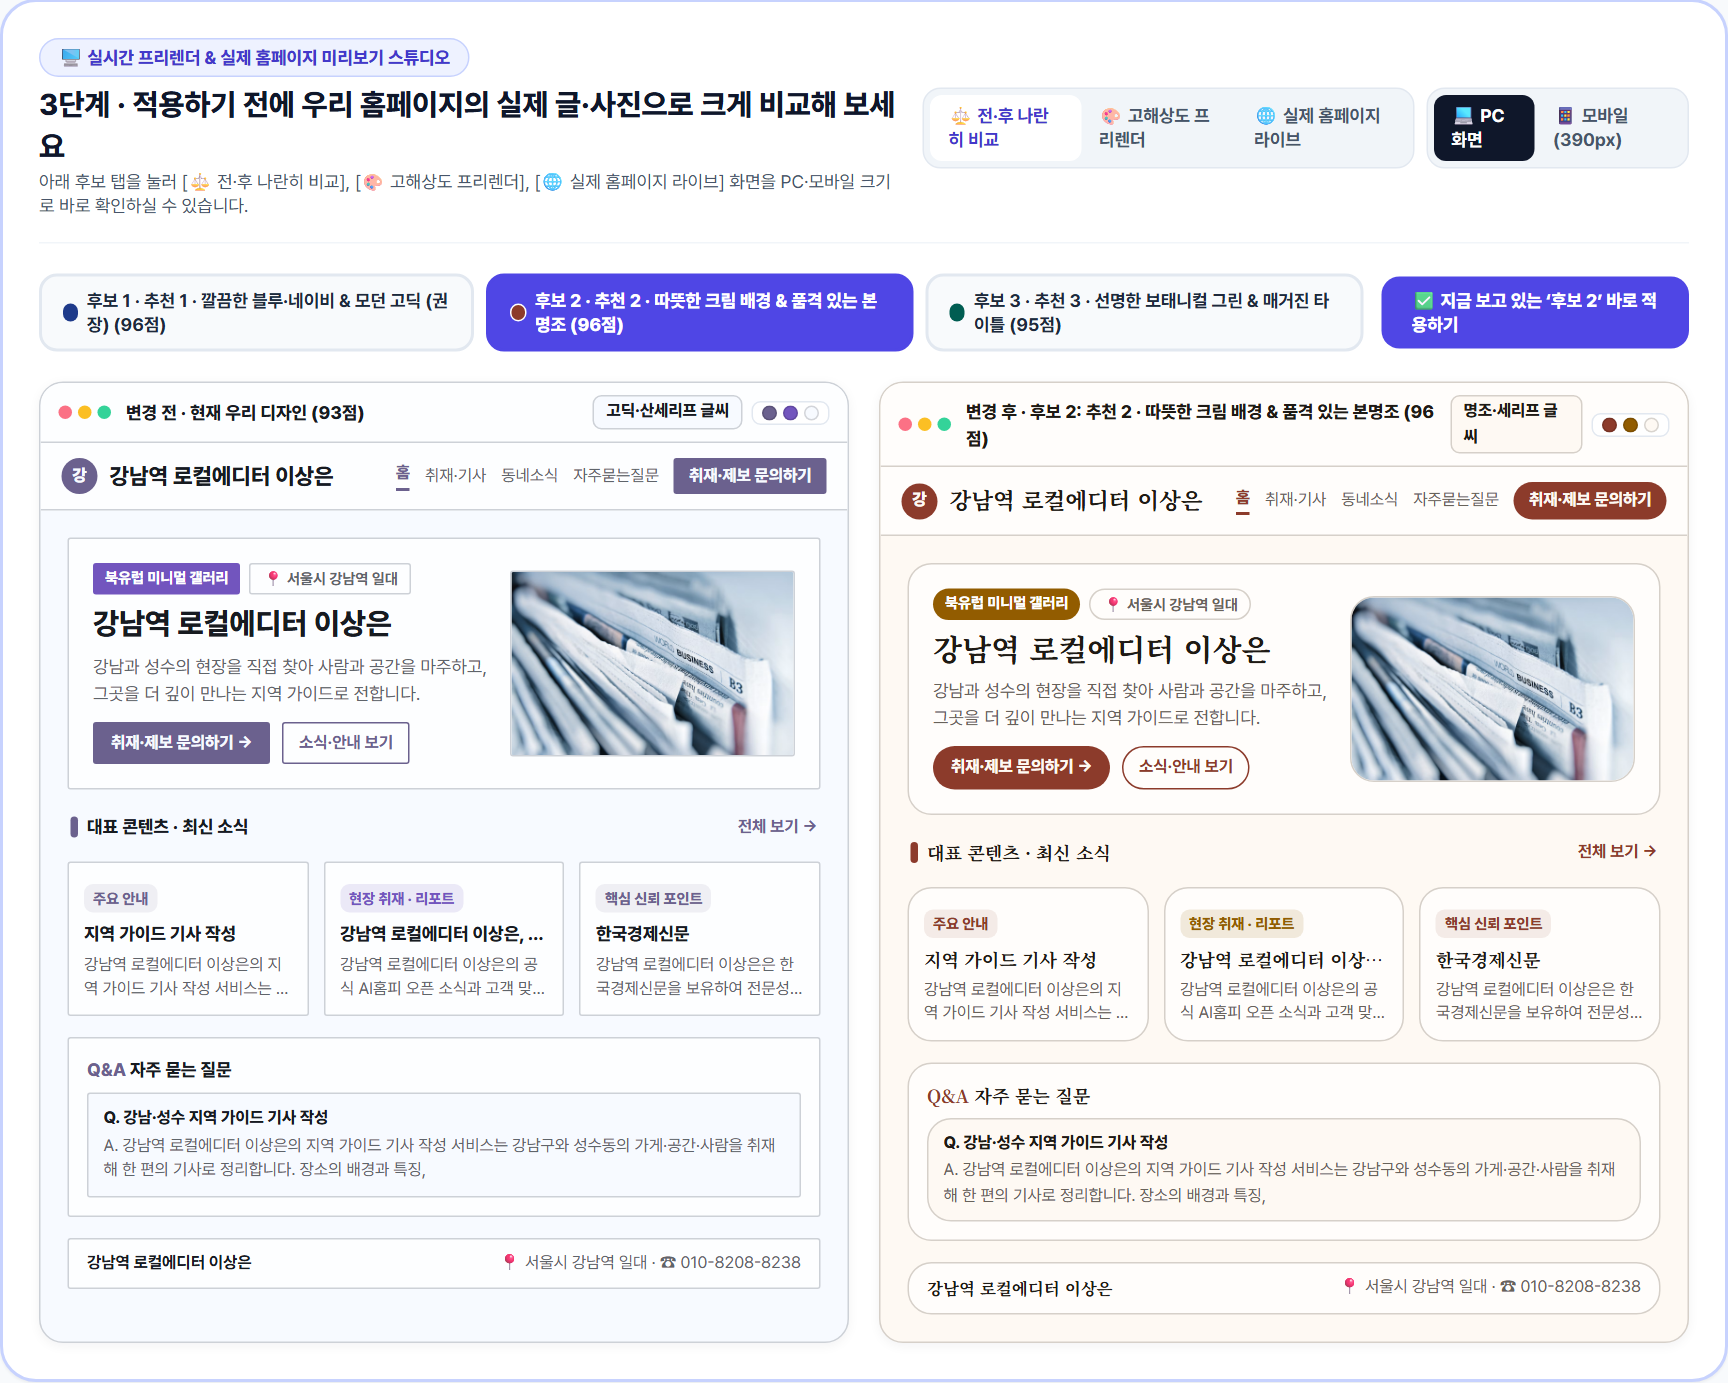1728x1383 pixels.
Task: Click brown hero '취재·제보 문의하기 →' button
Action: pos(1021,767)
